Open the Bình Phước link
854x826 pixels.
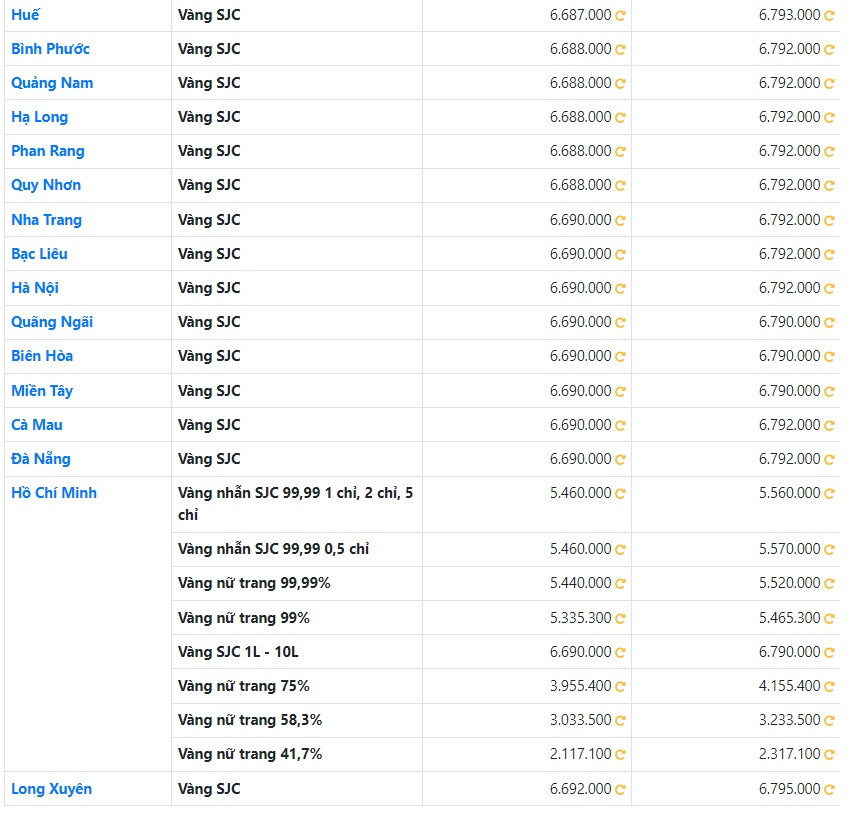[50, 49]
